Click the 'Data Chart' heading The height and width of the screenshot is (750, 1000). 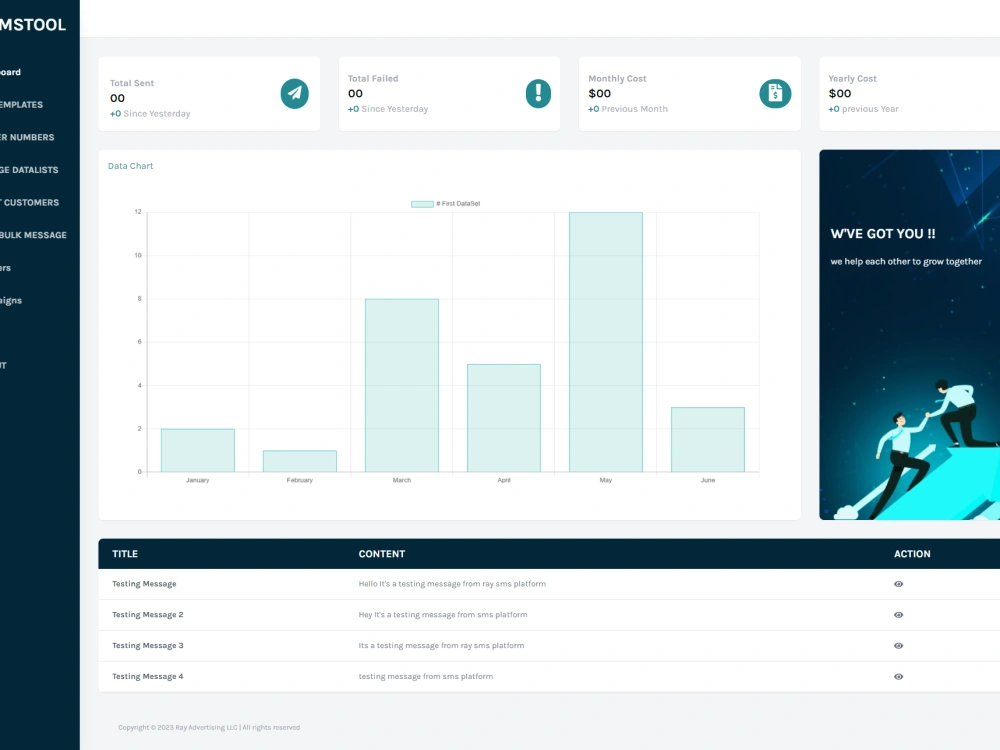[131, 166]
